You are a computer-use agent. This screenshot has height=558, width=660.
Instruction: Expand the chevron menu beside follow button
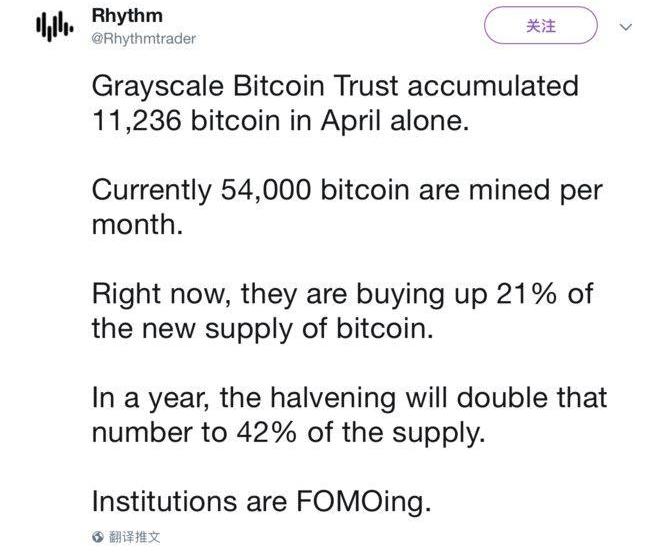point(627,27)
